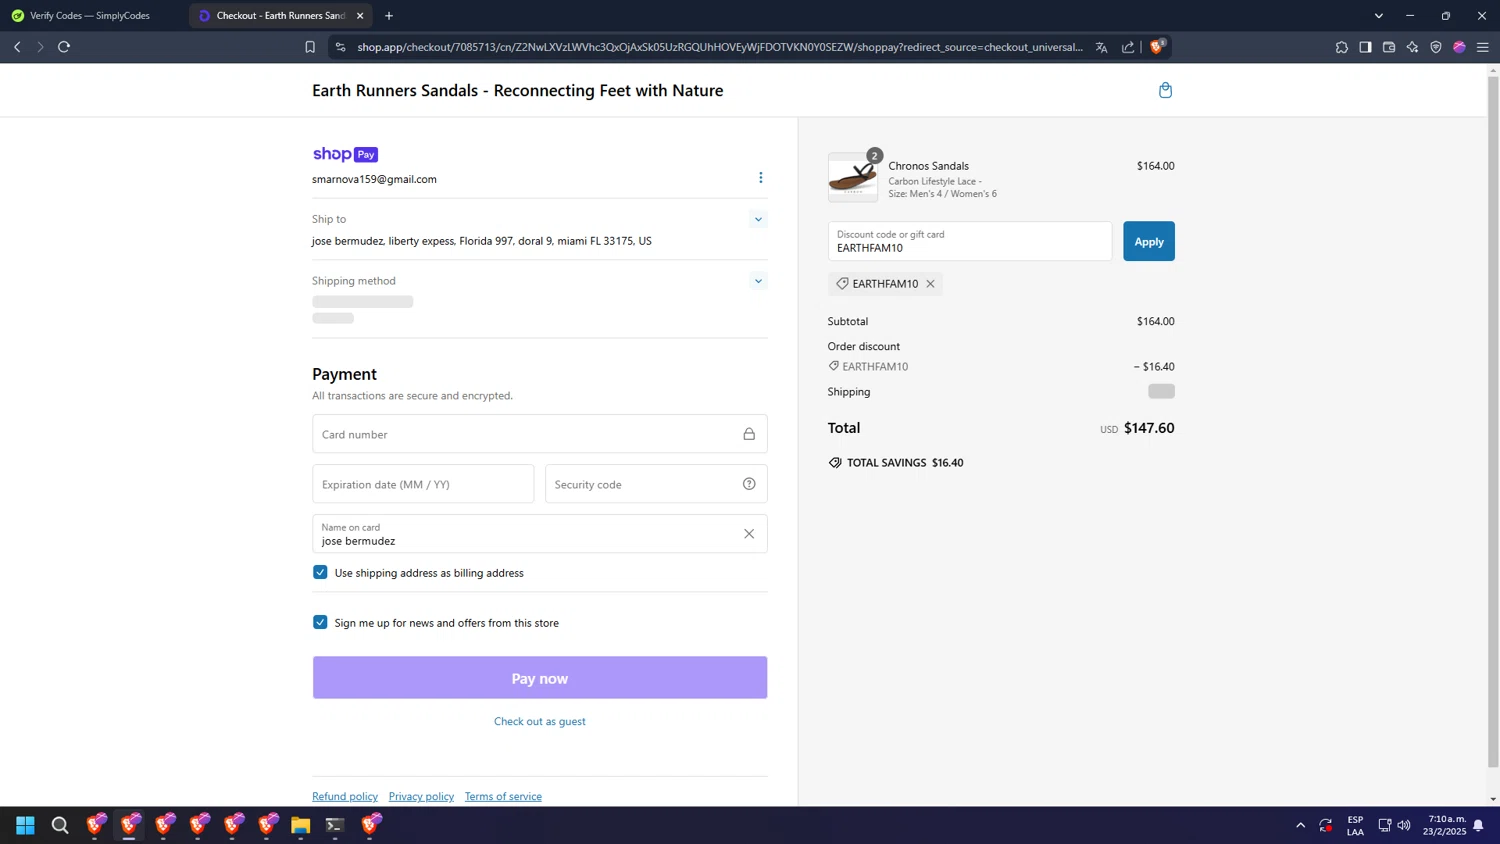Viewport: 1500px width, 844px height.
Task: Open the Terms of service link
Action: pyautogui.click(x=503, y=796)
